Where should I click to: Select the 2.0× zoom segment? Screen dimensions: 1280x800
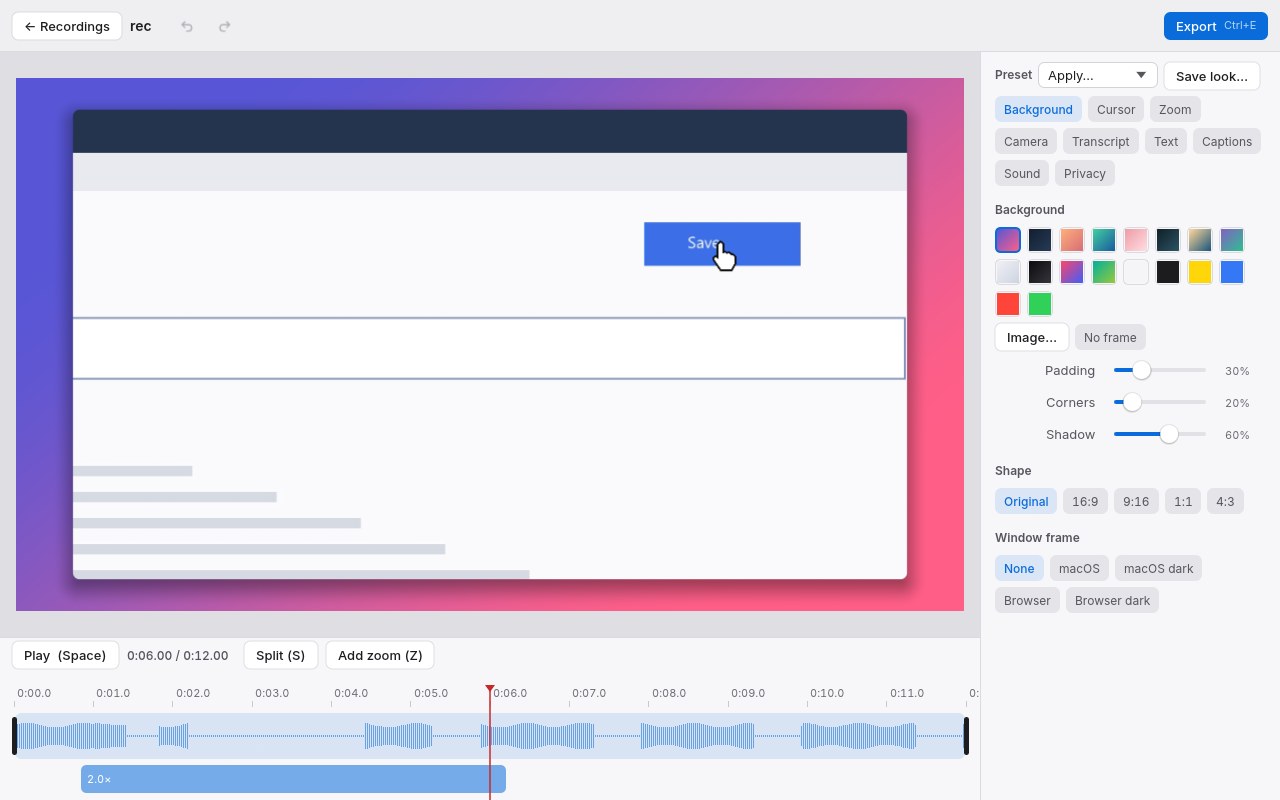coord(293,779)
